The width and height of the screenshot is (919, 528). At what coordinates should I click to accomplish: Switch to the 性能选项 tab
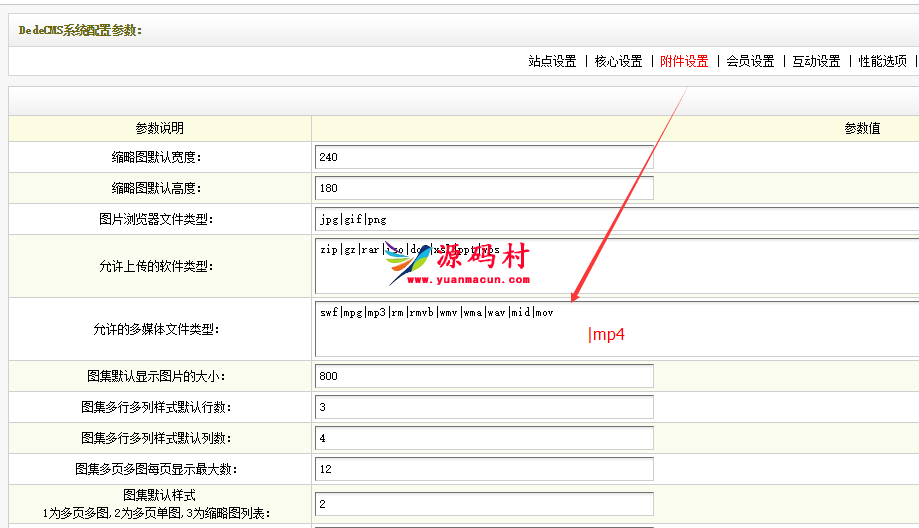(882, 61)
